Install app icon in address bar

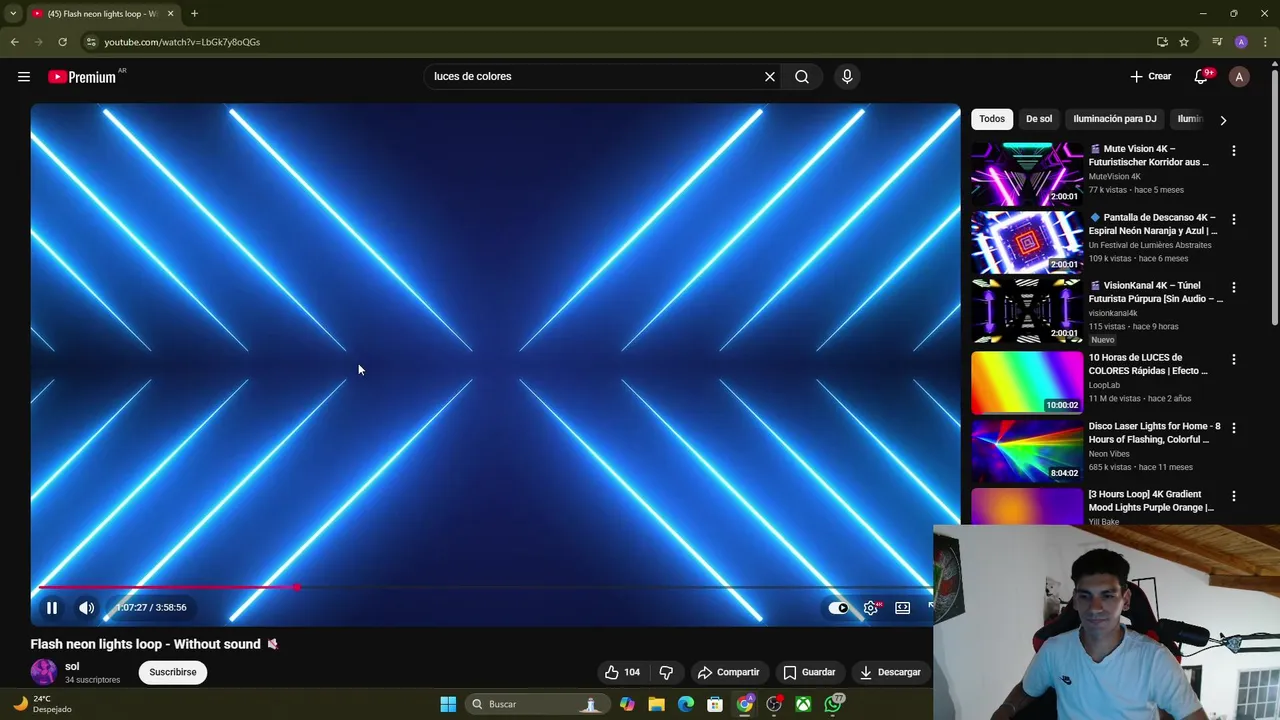pyautogui.click(x=1162, y=42)
